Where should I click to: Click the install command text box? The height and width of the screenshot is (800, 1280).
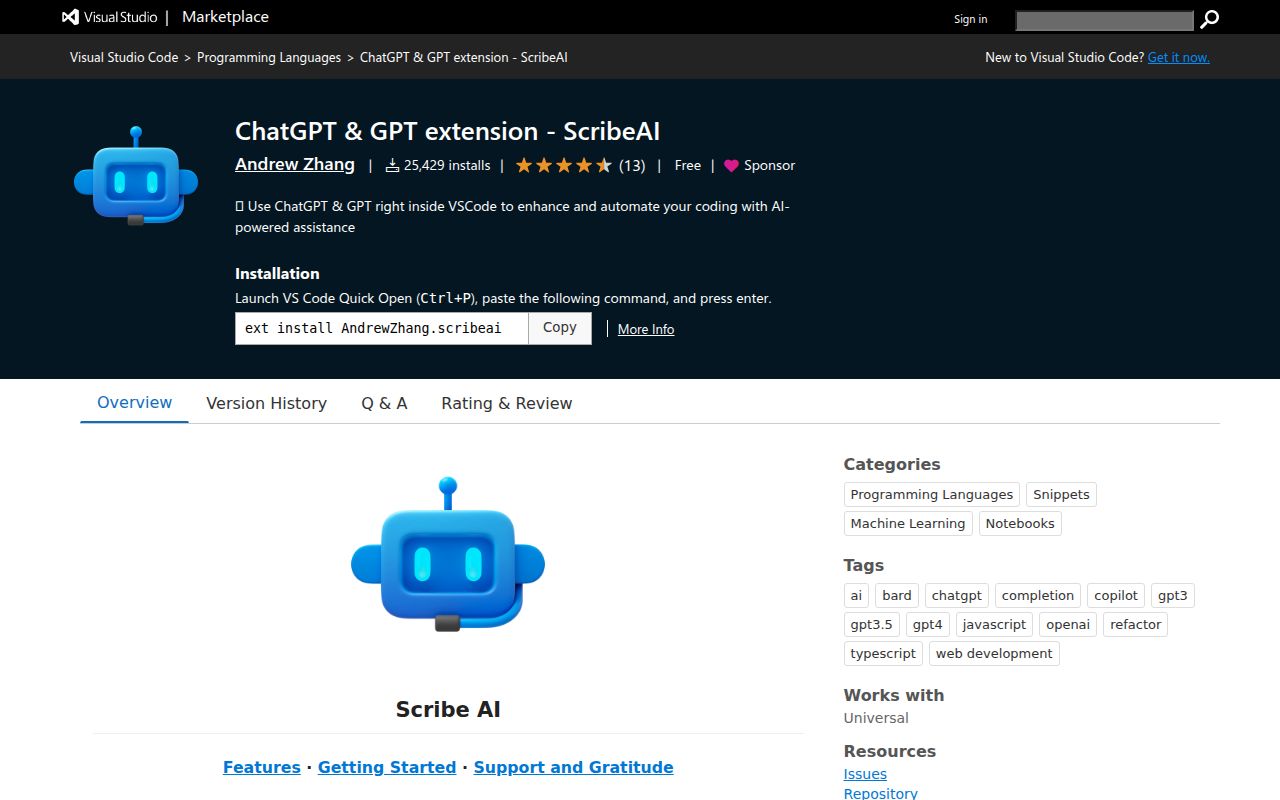382,328
